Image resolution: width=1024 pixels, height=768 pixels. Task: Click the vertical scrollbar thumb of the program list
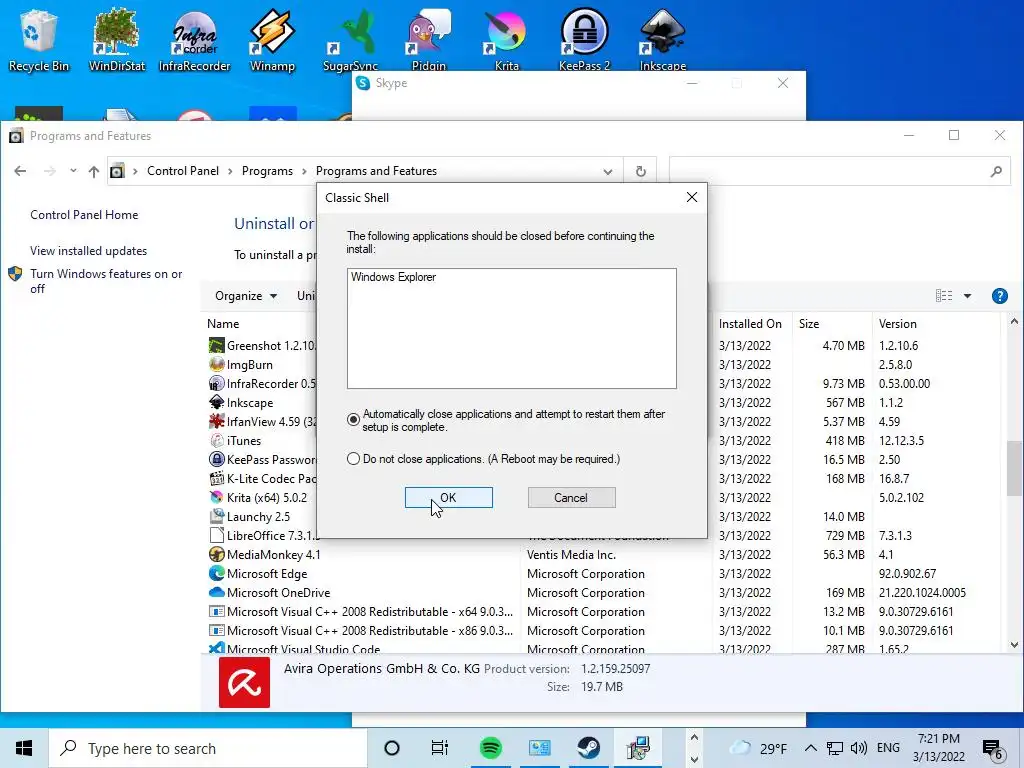[x=1014, y=468]
